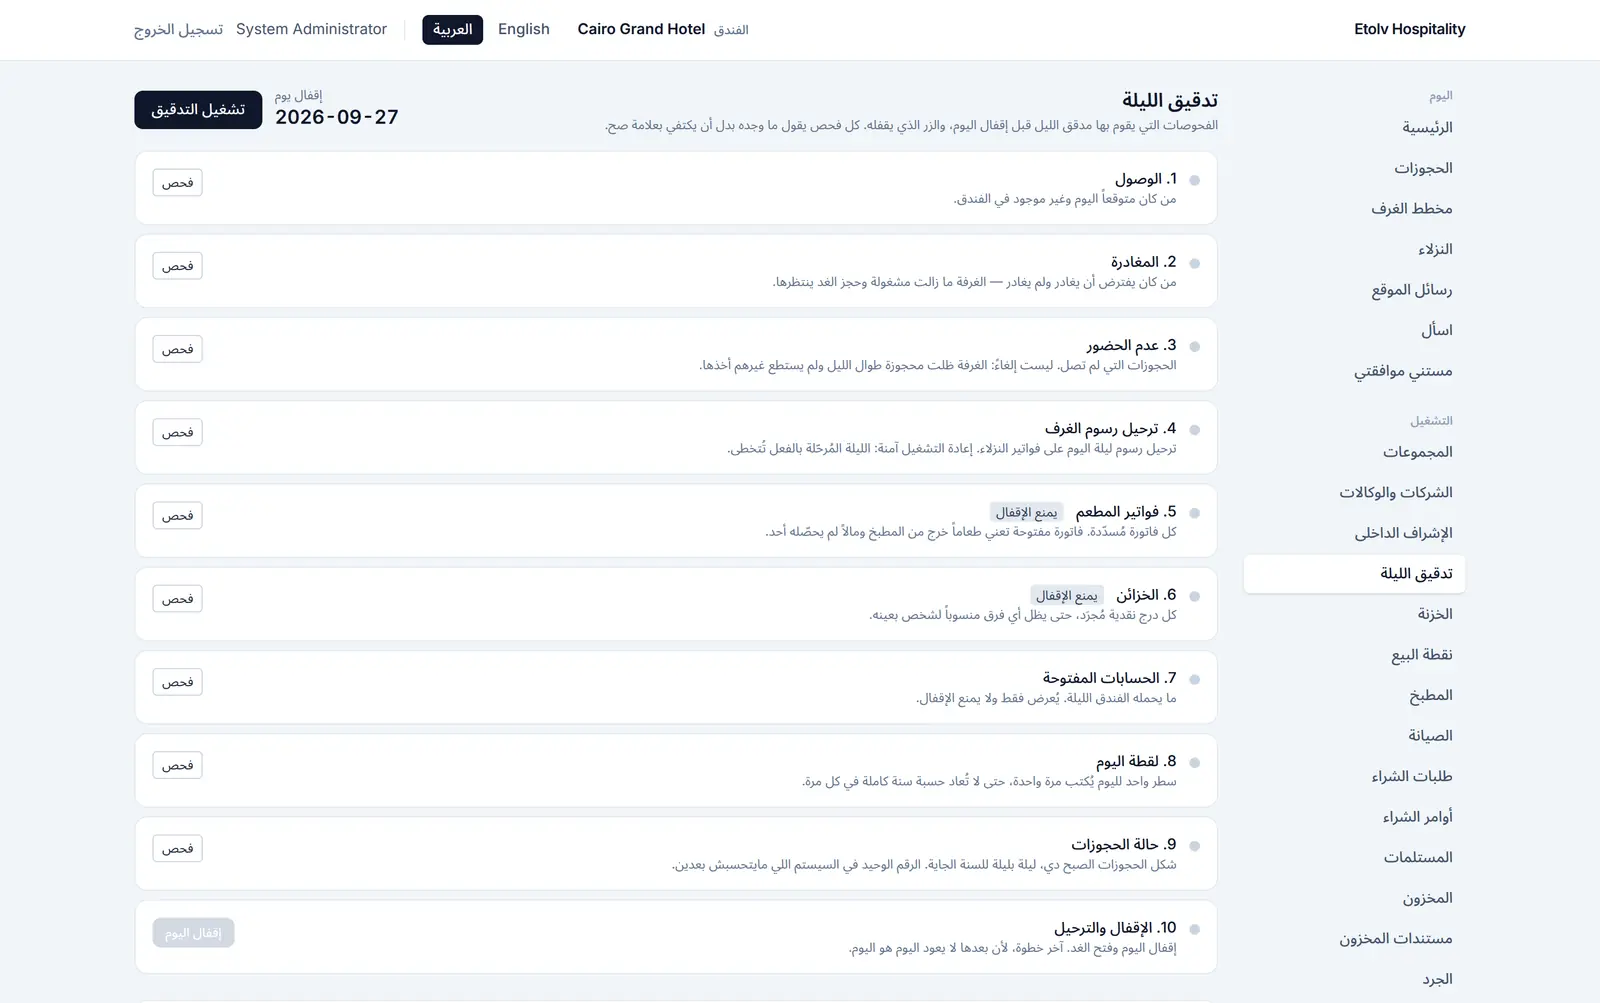Click فحص for the الوصول check
Screen dimensions: 1600x1003
click(177, 183)
